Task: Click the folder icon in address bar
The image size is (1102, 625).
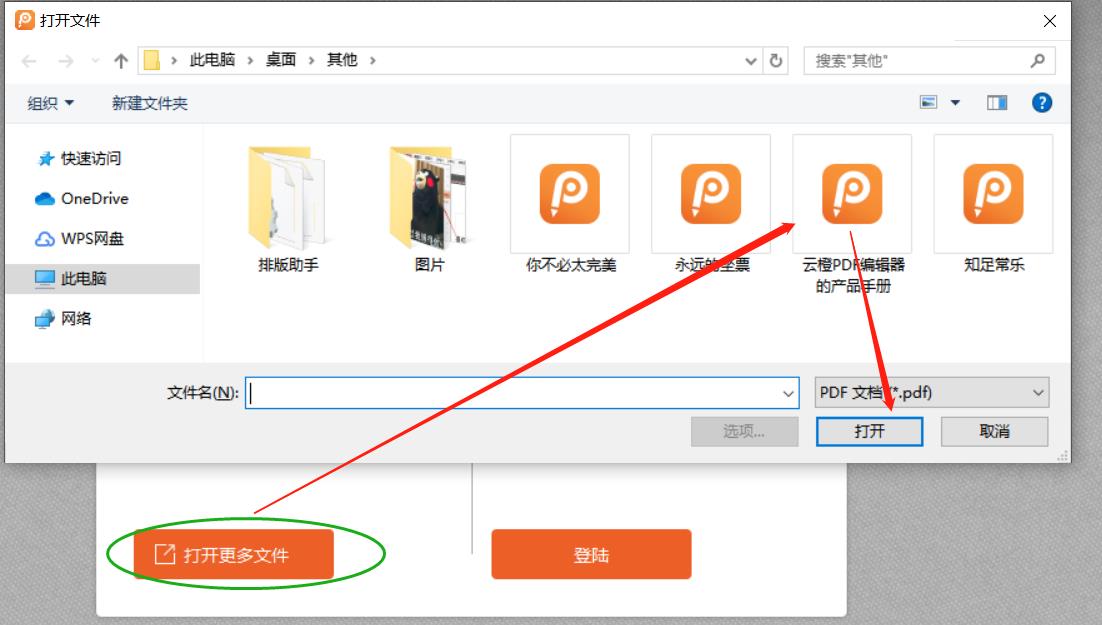Action: (151, 60)
